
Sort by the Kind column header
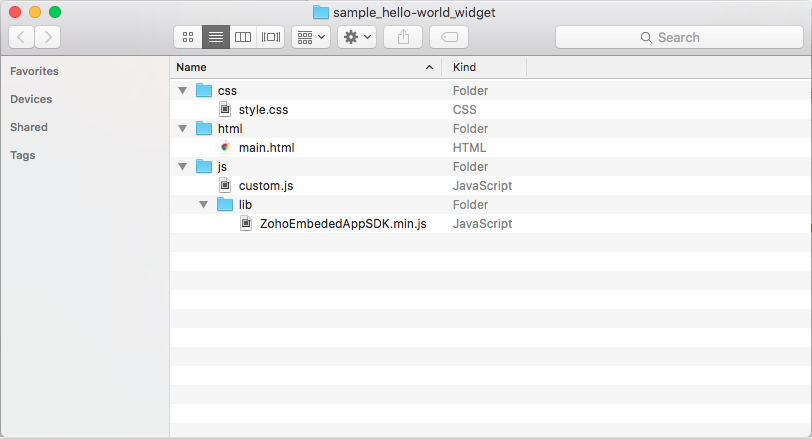(480, 67)
